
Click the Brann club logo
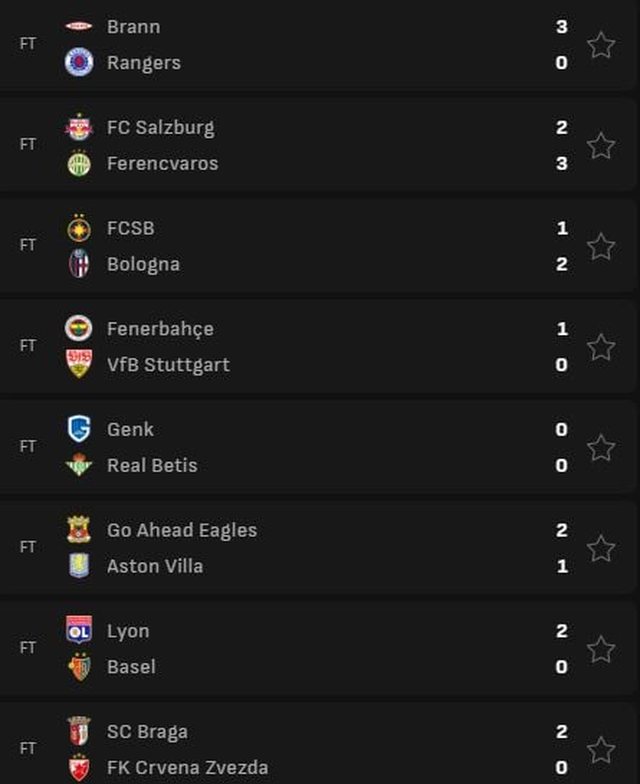point(79,26)
